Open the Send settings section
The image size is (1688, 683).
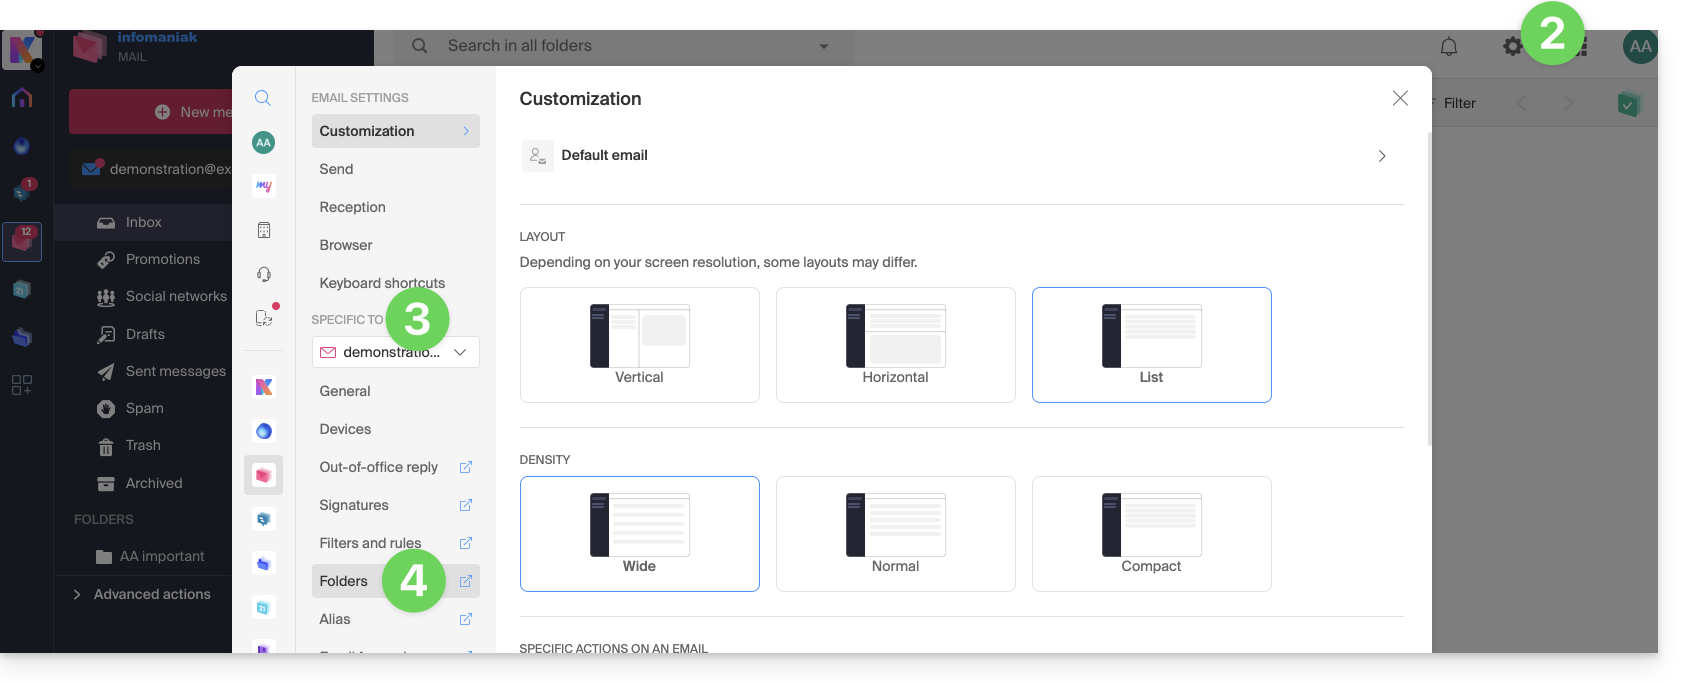click(336, 169)
